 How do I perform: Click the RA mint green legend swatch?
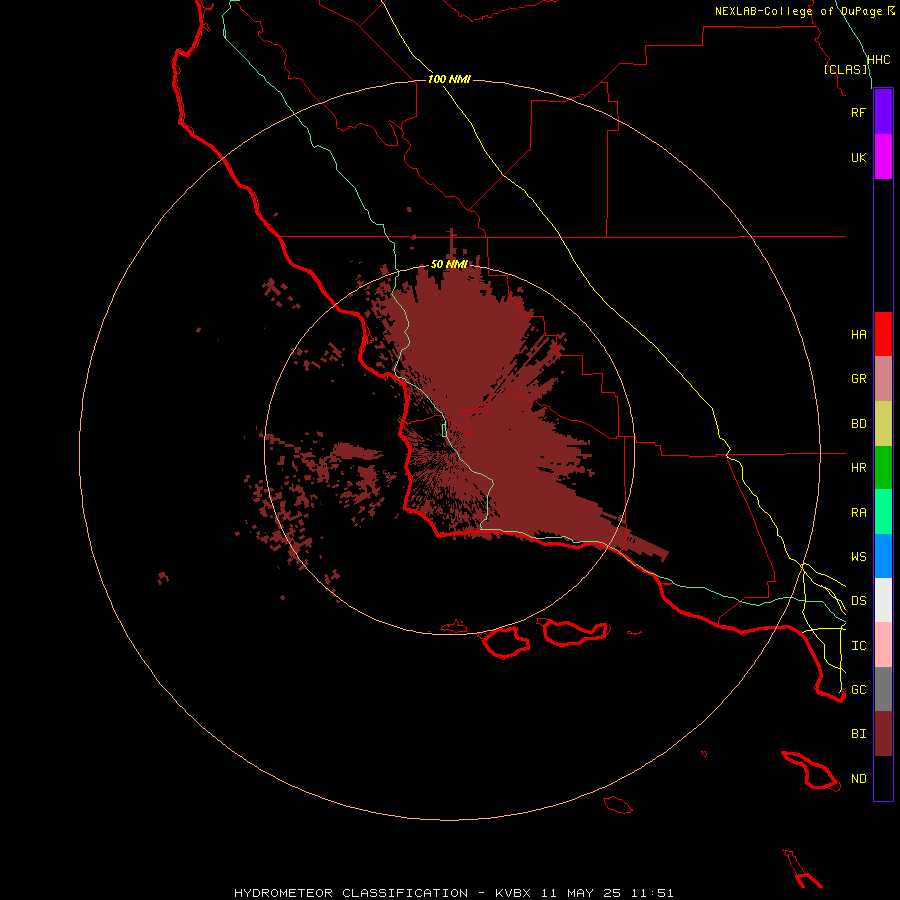[x=883, y=512]
